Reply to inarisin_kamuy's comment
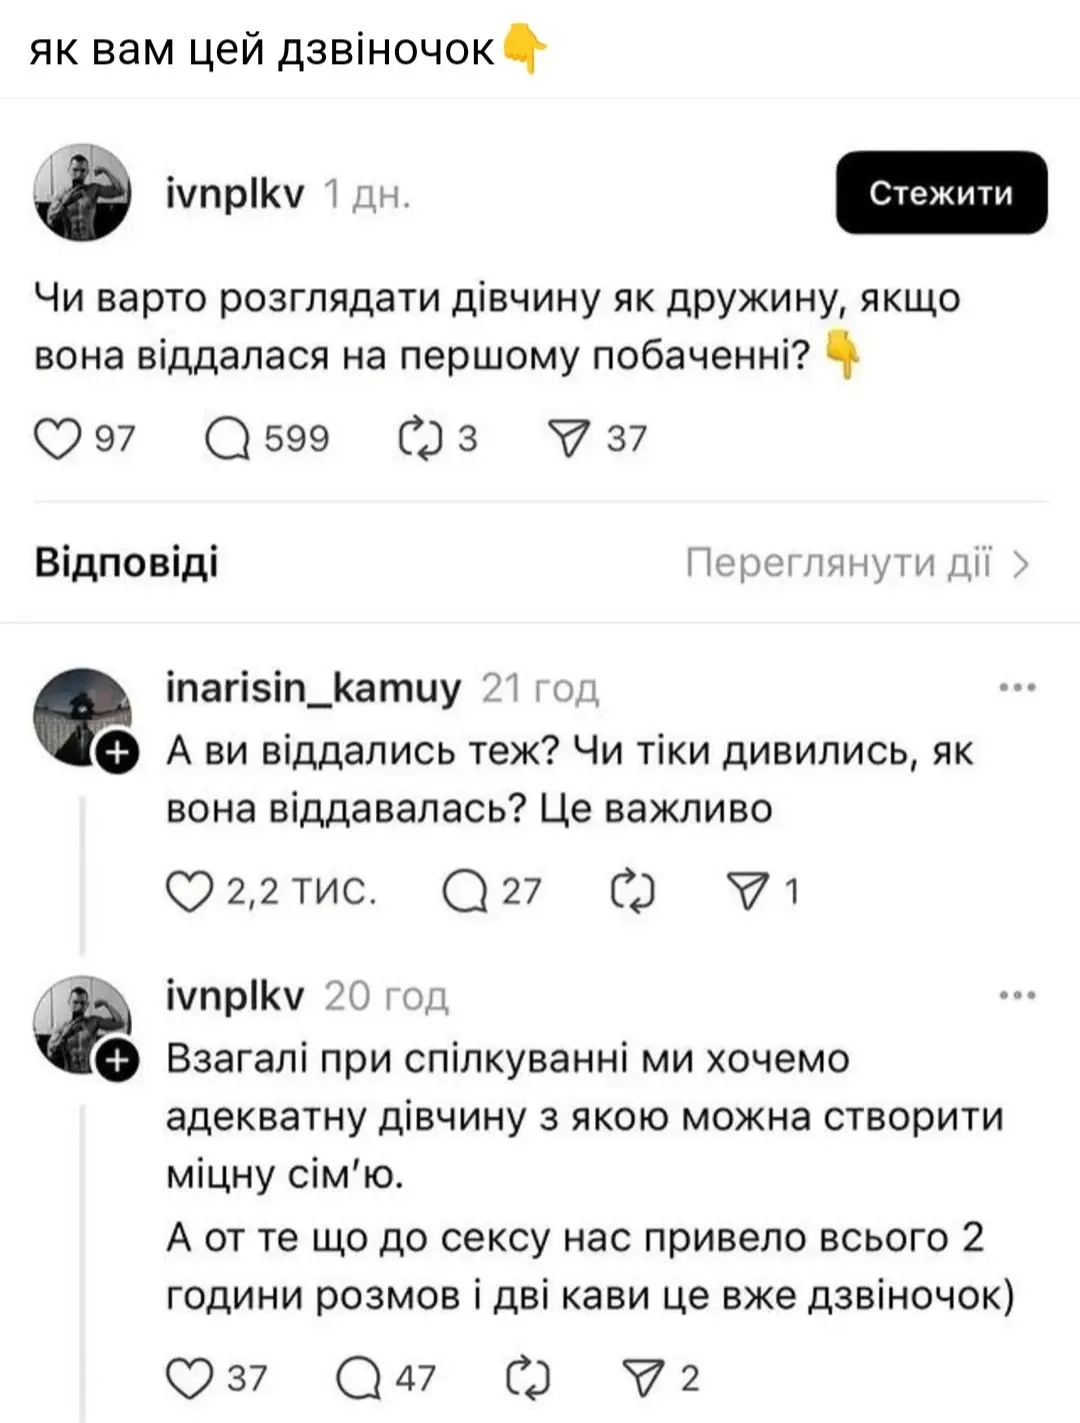Viewport: 1080px width, 1423px height. 465,891
